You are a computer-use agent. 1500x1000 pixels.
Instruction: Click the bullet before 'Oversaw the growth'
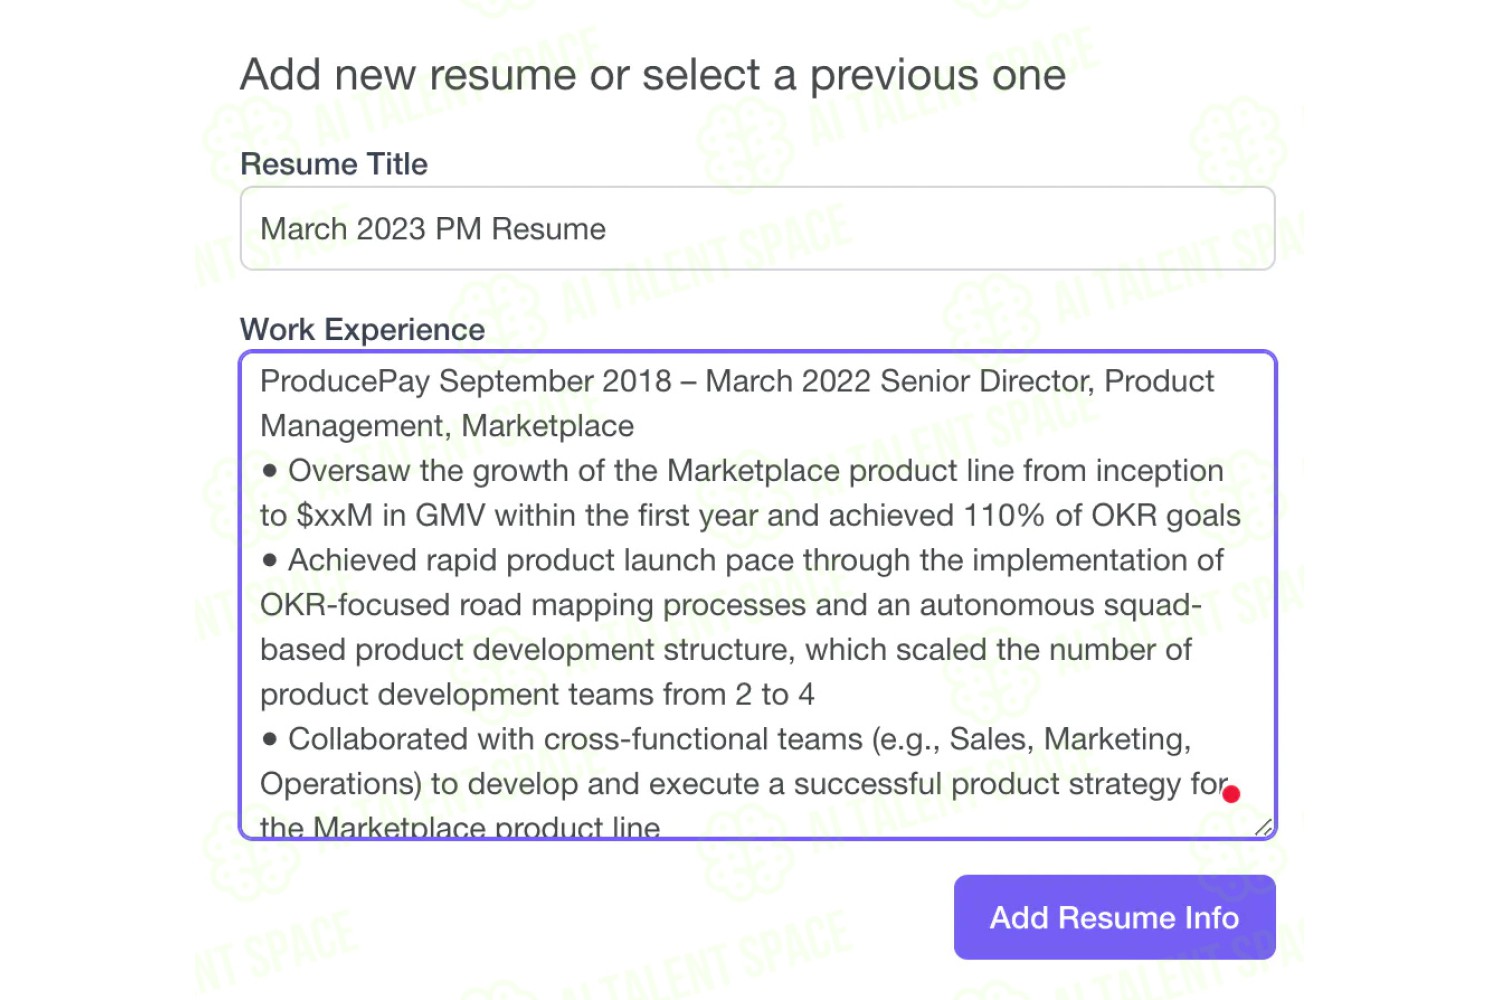point(269,470)
